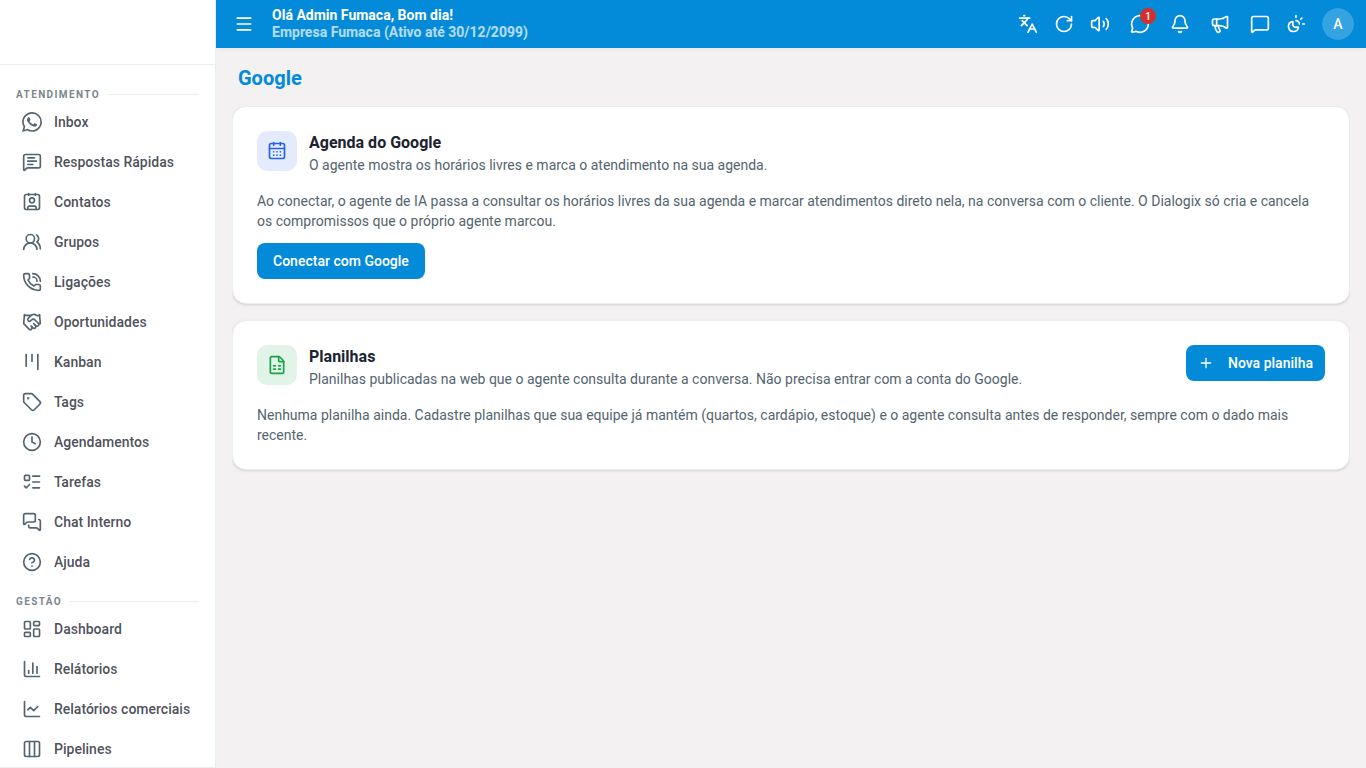Click the Ajuda question mark icon

pyautogui.click(x=32, y=562)
